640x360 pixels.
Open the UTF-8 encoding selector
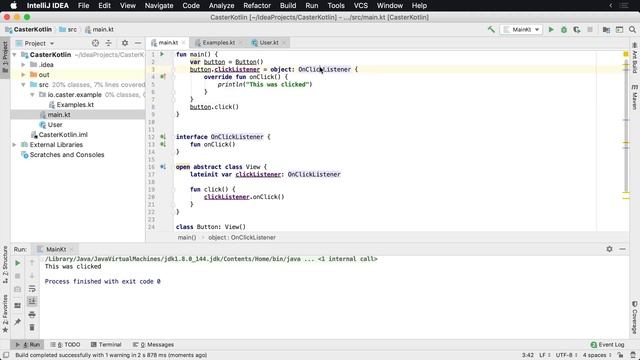(x=567, y=355)
